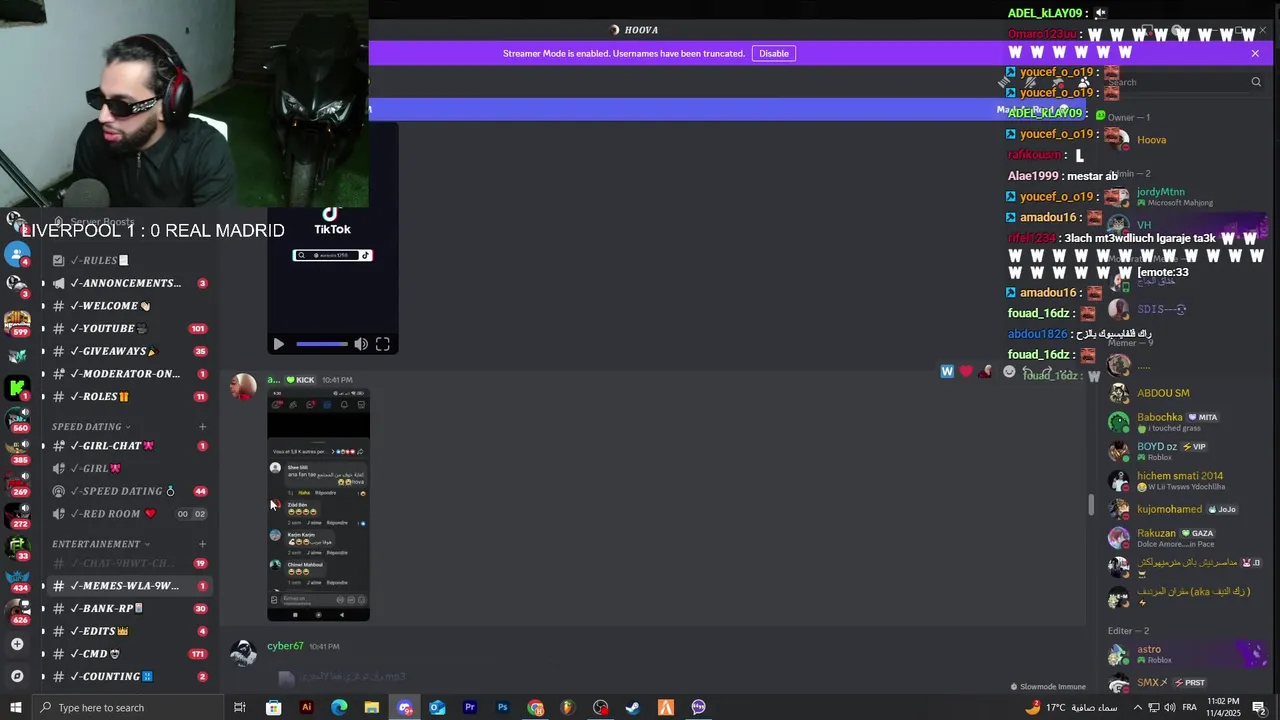The image size is (1280, 720).
Task: React with the red heart emoji
Action: tap(966, 372)
